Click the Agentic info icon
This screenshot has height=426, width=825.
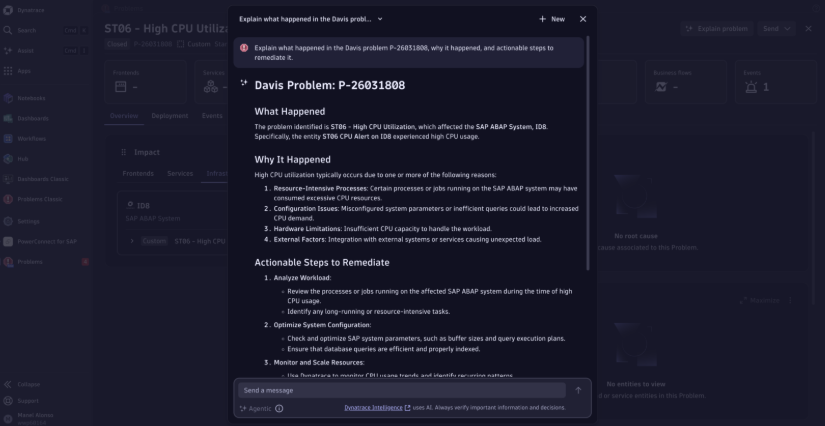279,408
